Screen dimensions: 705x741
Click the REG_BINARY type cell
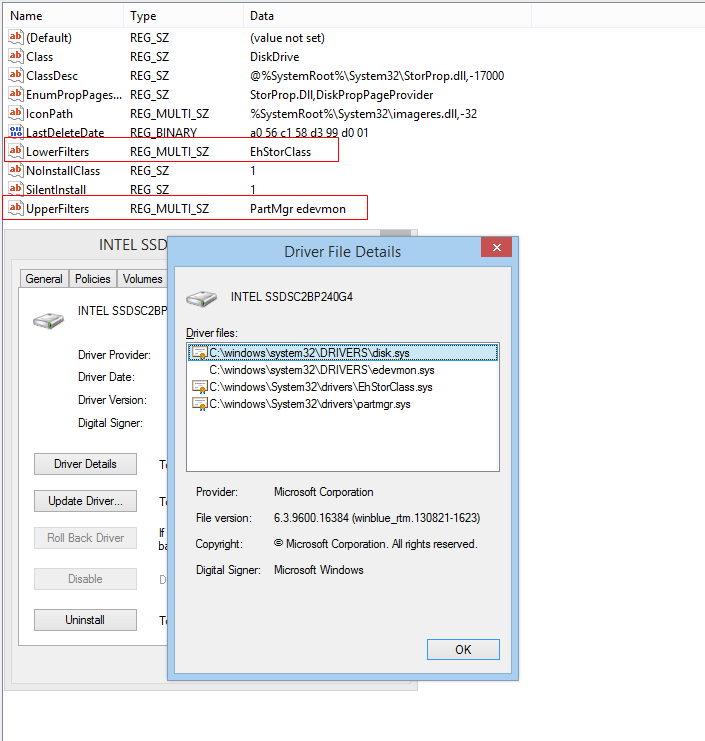(x=163, y=133)
